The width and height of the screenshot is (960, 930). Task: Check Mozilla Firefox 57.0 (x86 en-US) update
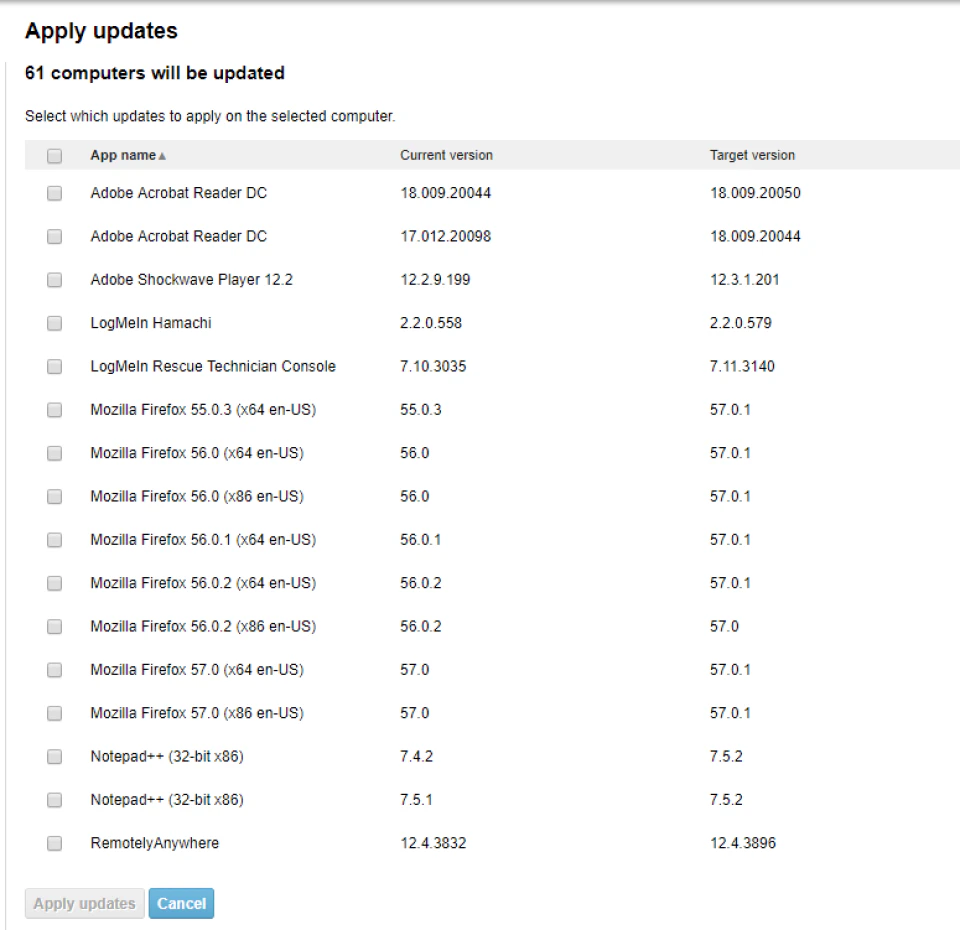pos(55,713)
